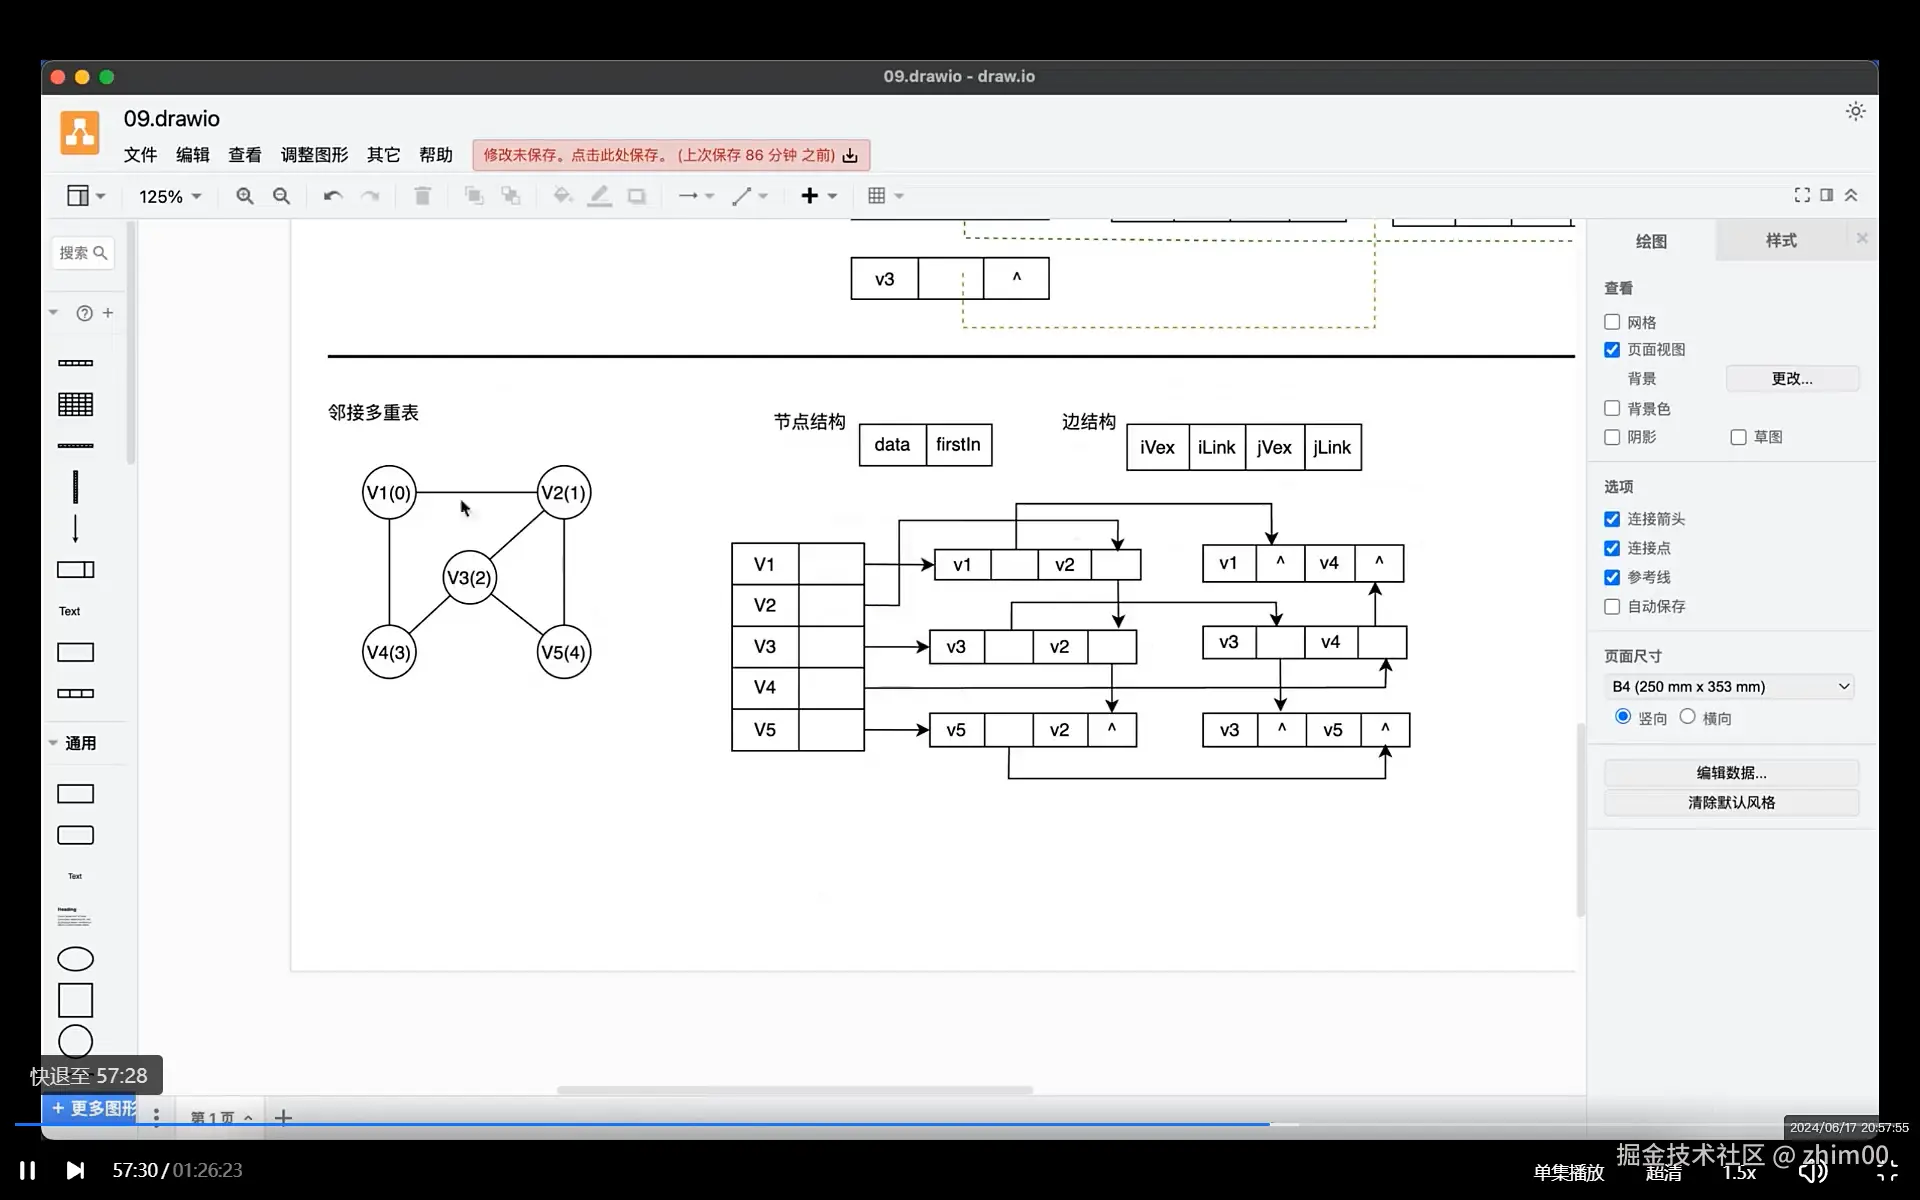The image size is (1920, 1200).
Task: Click the unsaved changes warning banner
Action: [x=670, y=155]
